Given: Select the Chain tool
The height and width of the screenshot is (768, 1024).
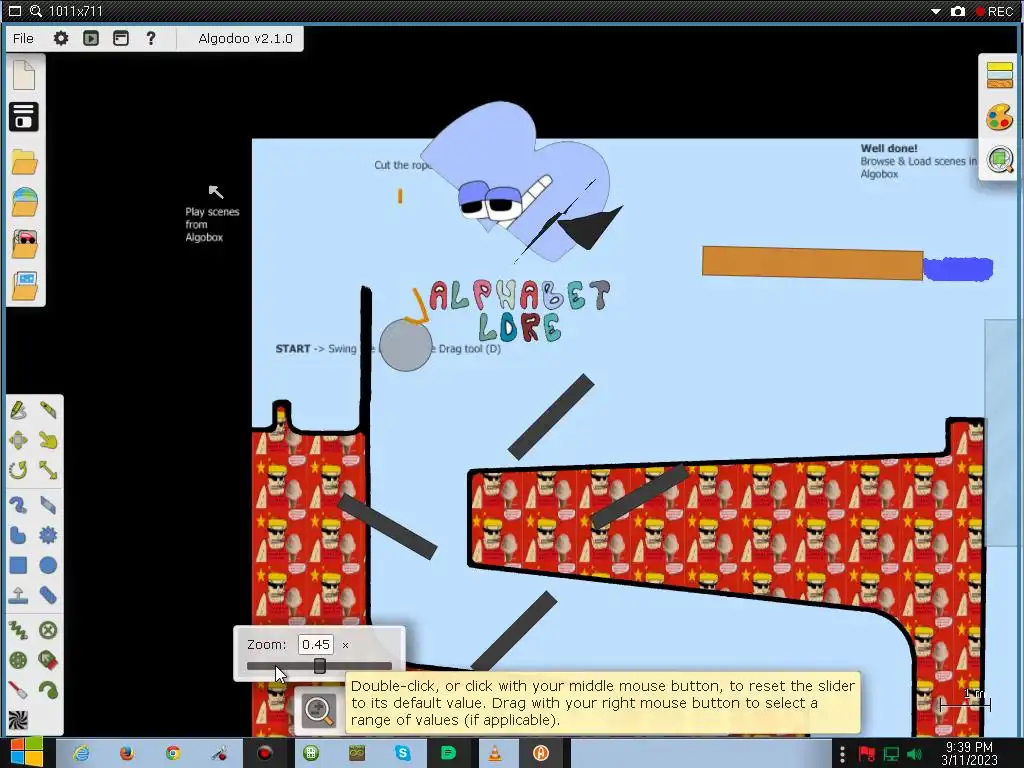Looking at the screenshot, I should [48, 595].
